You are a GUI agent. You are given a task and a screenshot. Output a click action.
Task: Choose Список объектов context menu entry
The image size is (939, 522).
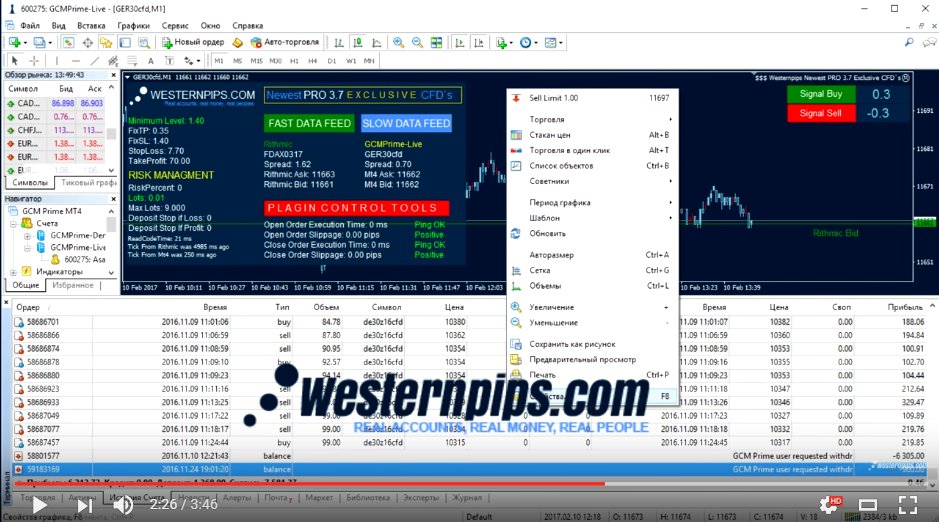coord(593,166)
